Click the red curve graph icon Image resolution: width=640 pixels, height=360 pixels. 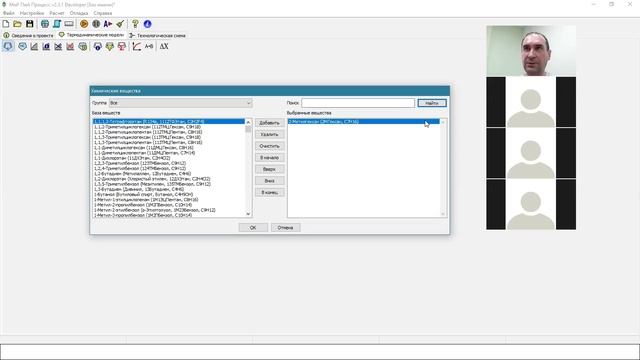click(137, 47)
